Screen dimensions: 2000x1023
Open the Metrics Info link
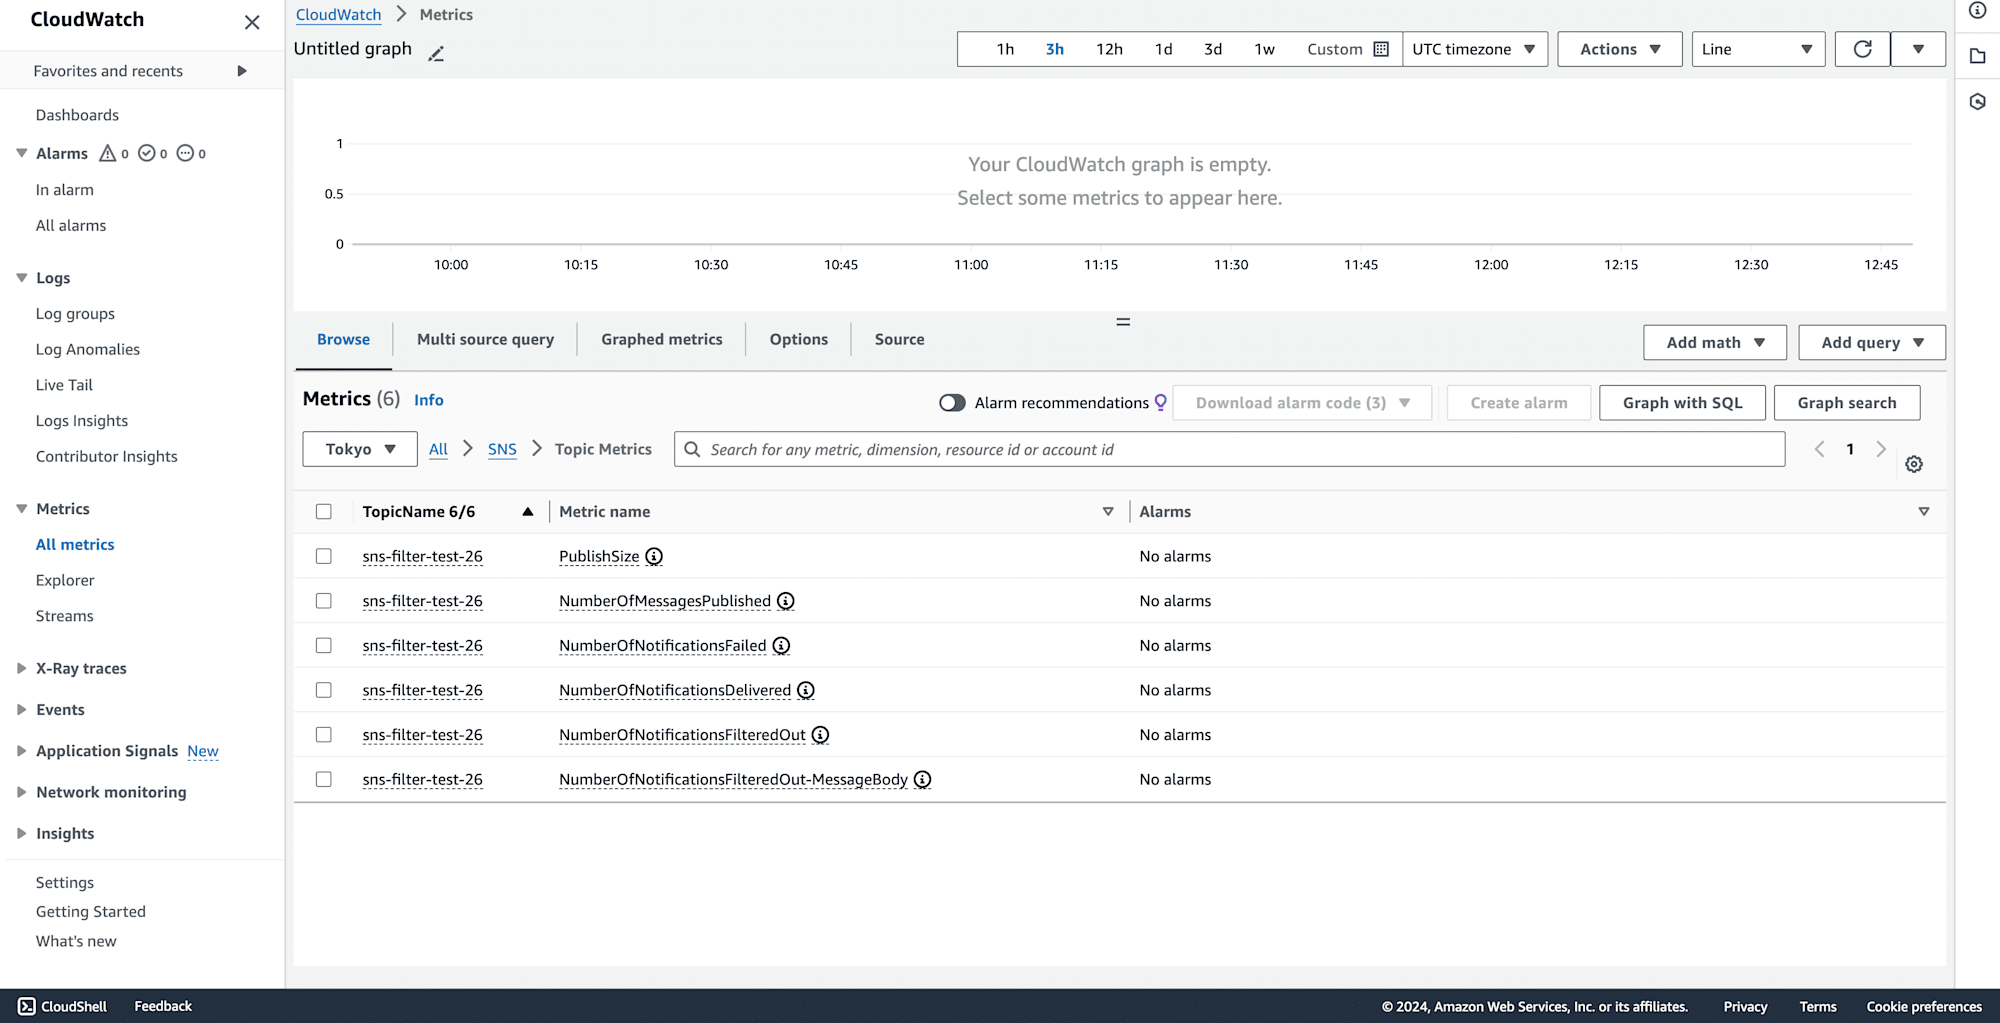point(429,399)
